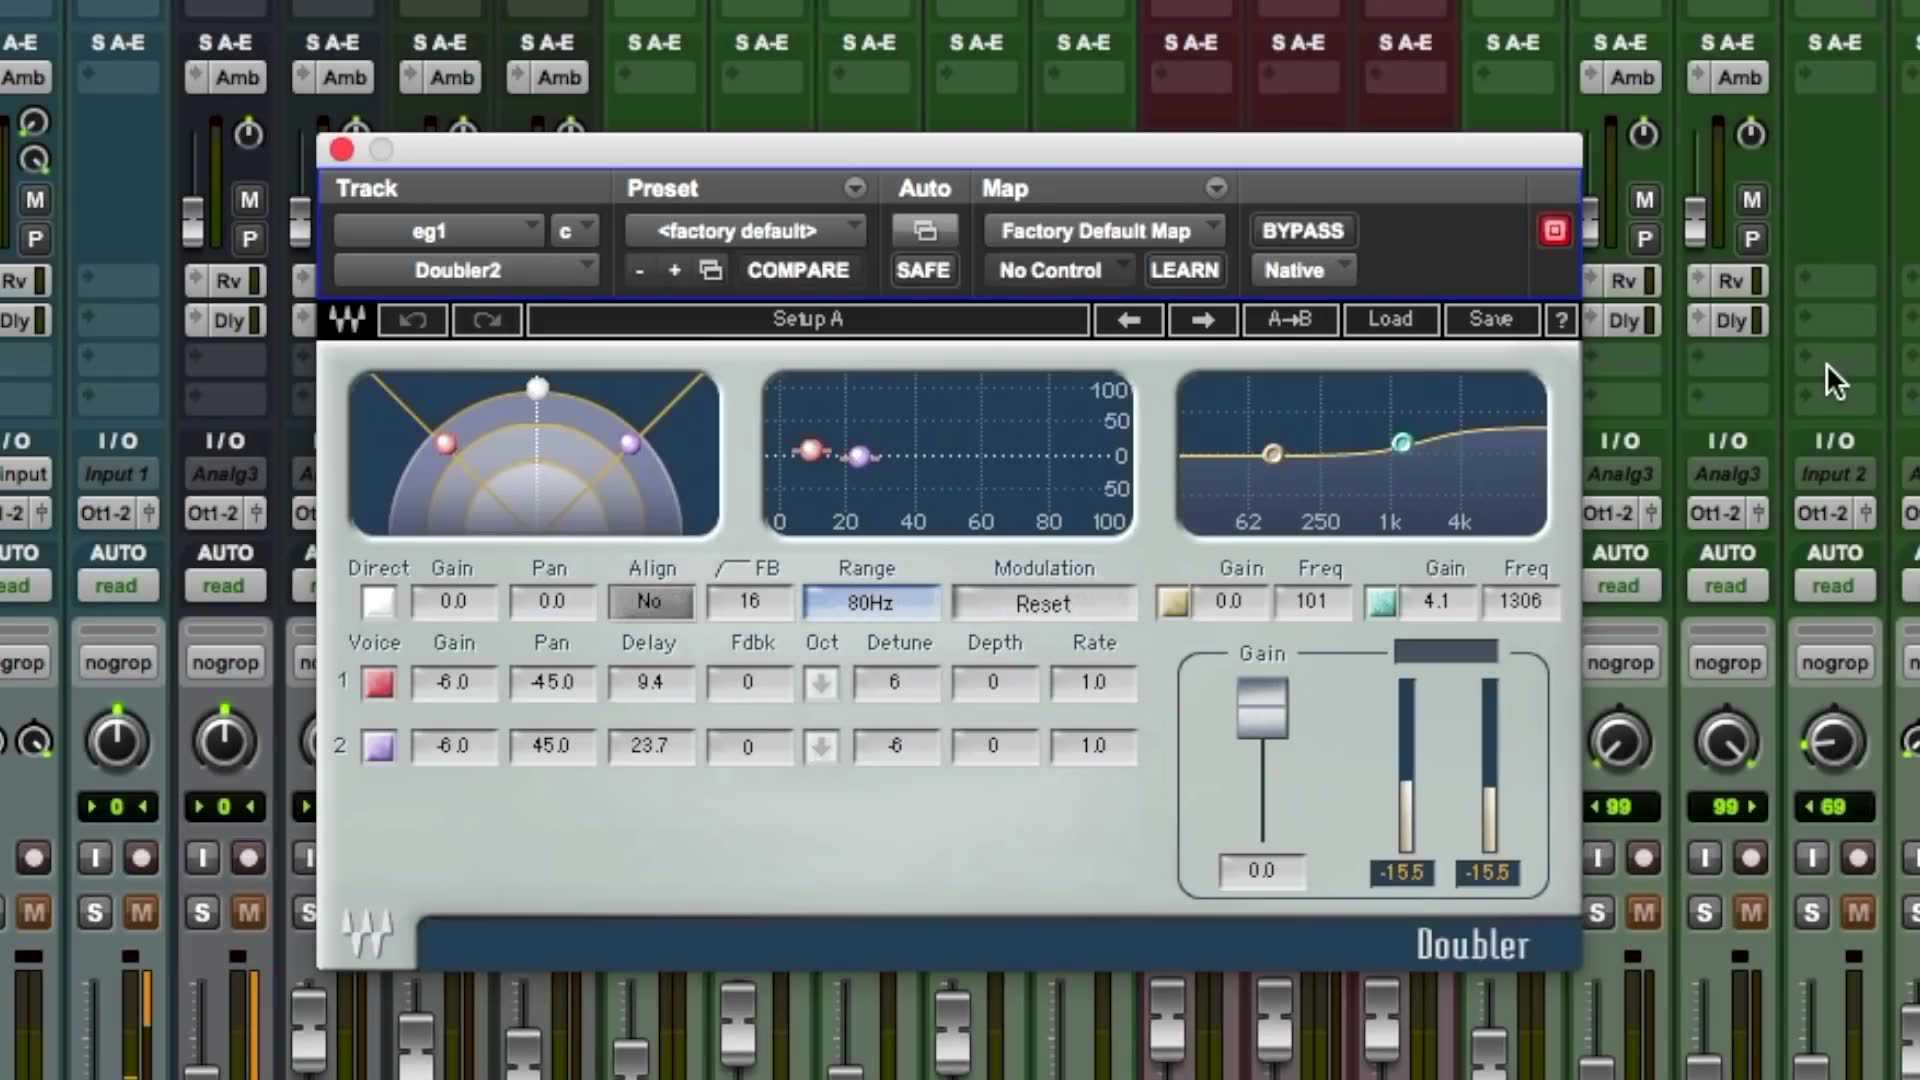Click the output Gain fader handle
The height and width of the screenshot is (1080, 1920).
coord(1262,708)
